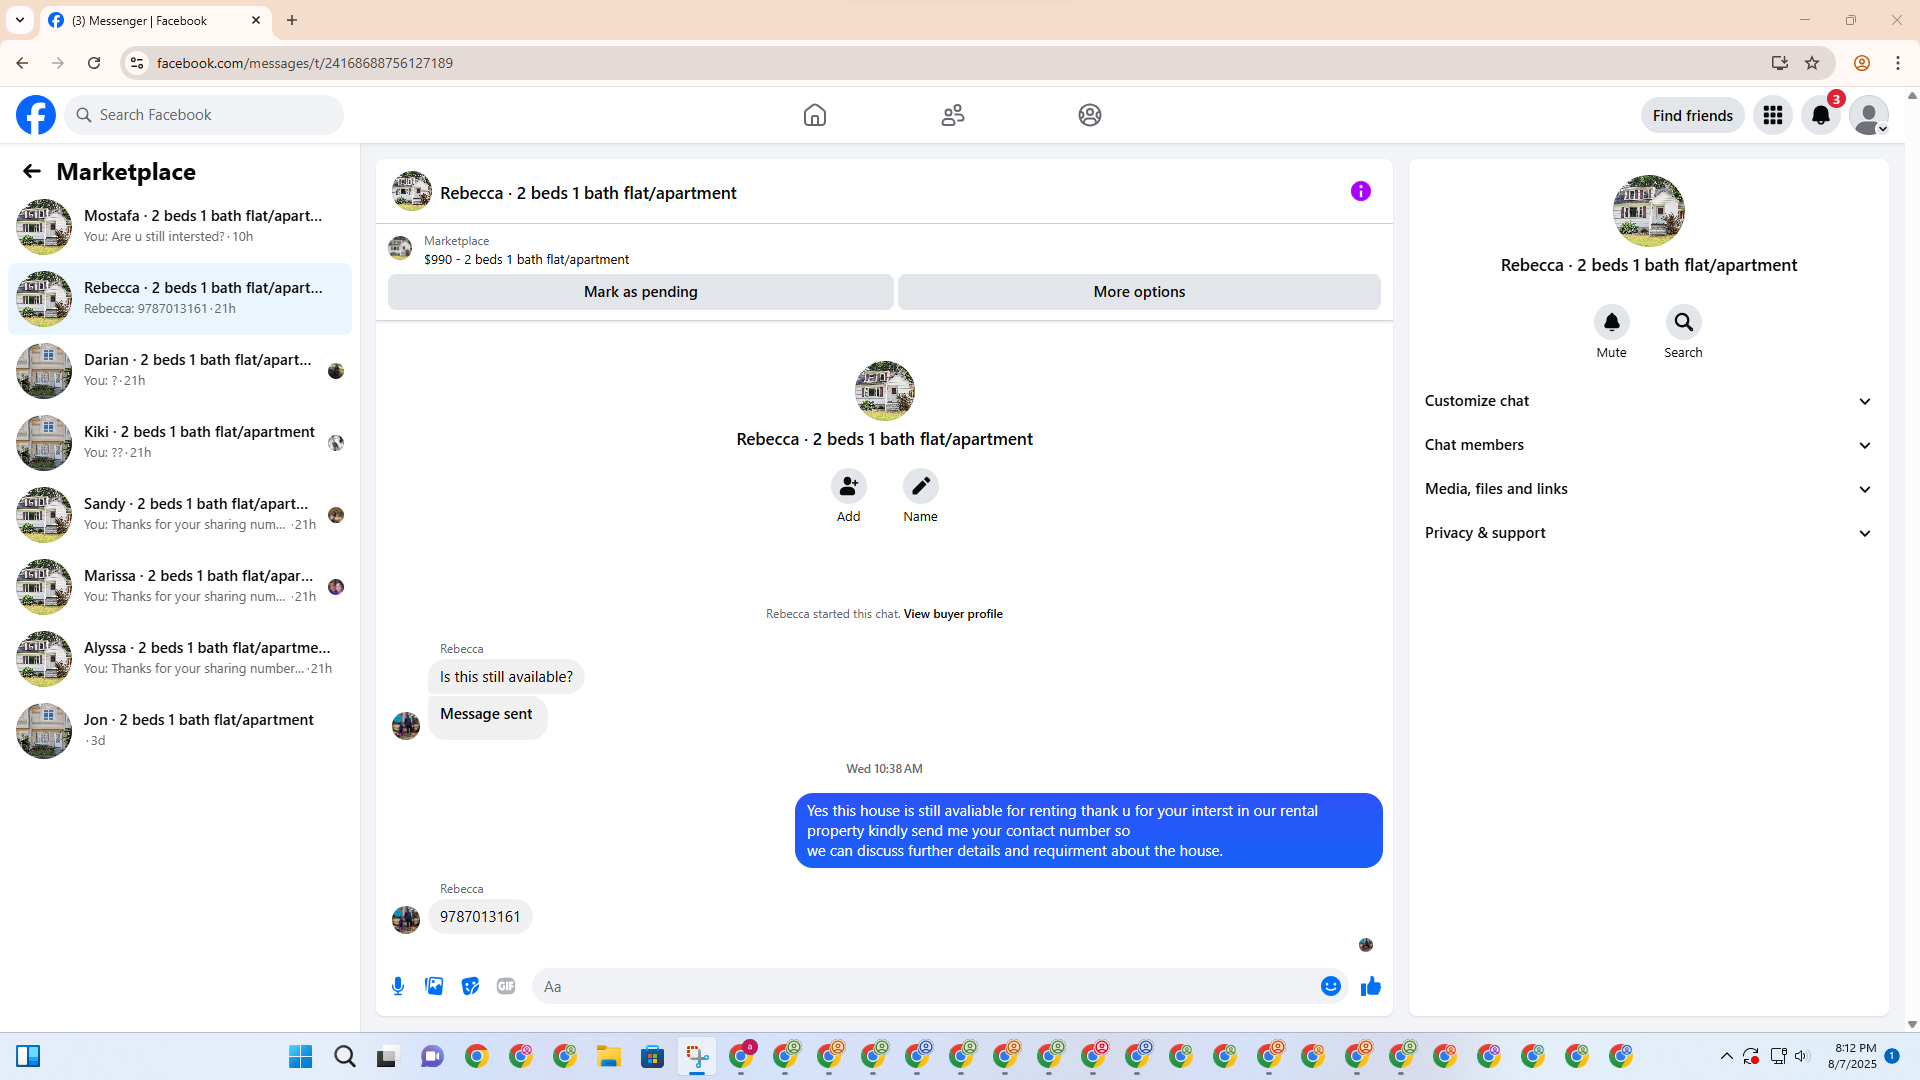Send a thumbs-up like
Image resolution: width=1920 pixels, height=1080 pixels.
1371,986
